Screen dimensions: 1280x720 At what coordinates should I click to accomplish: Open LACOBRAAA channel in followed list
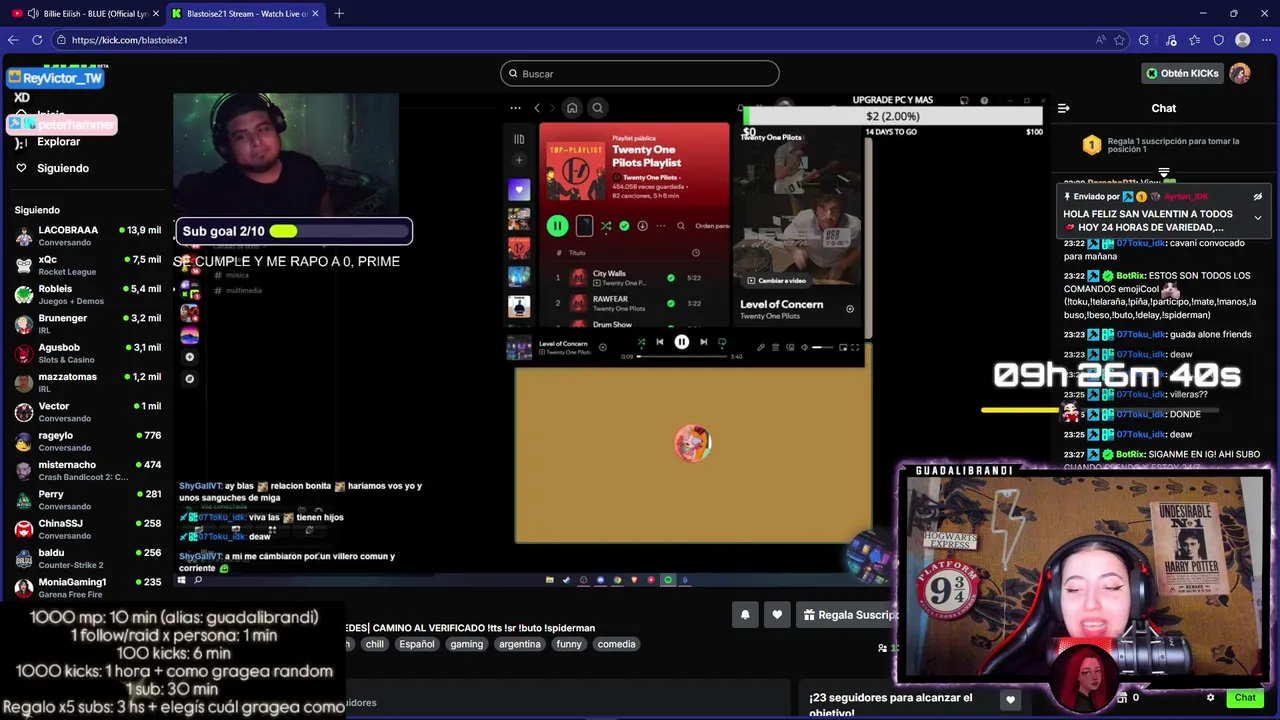pyautogui.click(x=88, y=236)
